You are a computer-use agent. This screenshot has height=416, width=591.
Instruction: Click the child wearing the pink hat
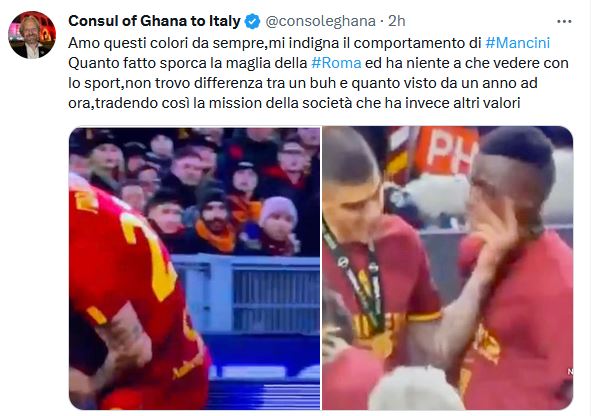click(277, 225)
